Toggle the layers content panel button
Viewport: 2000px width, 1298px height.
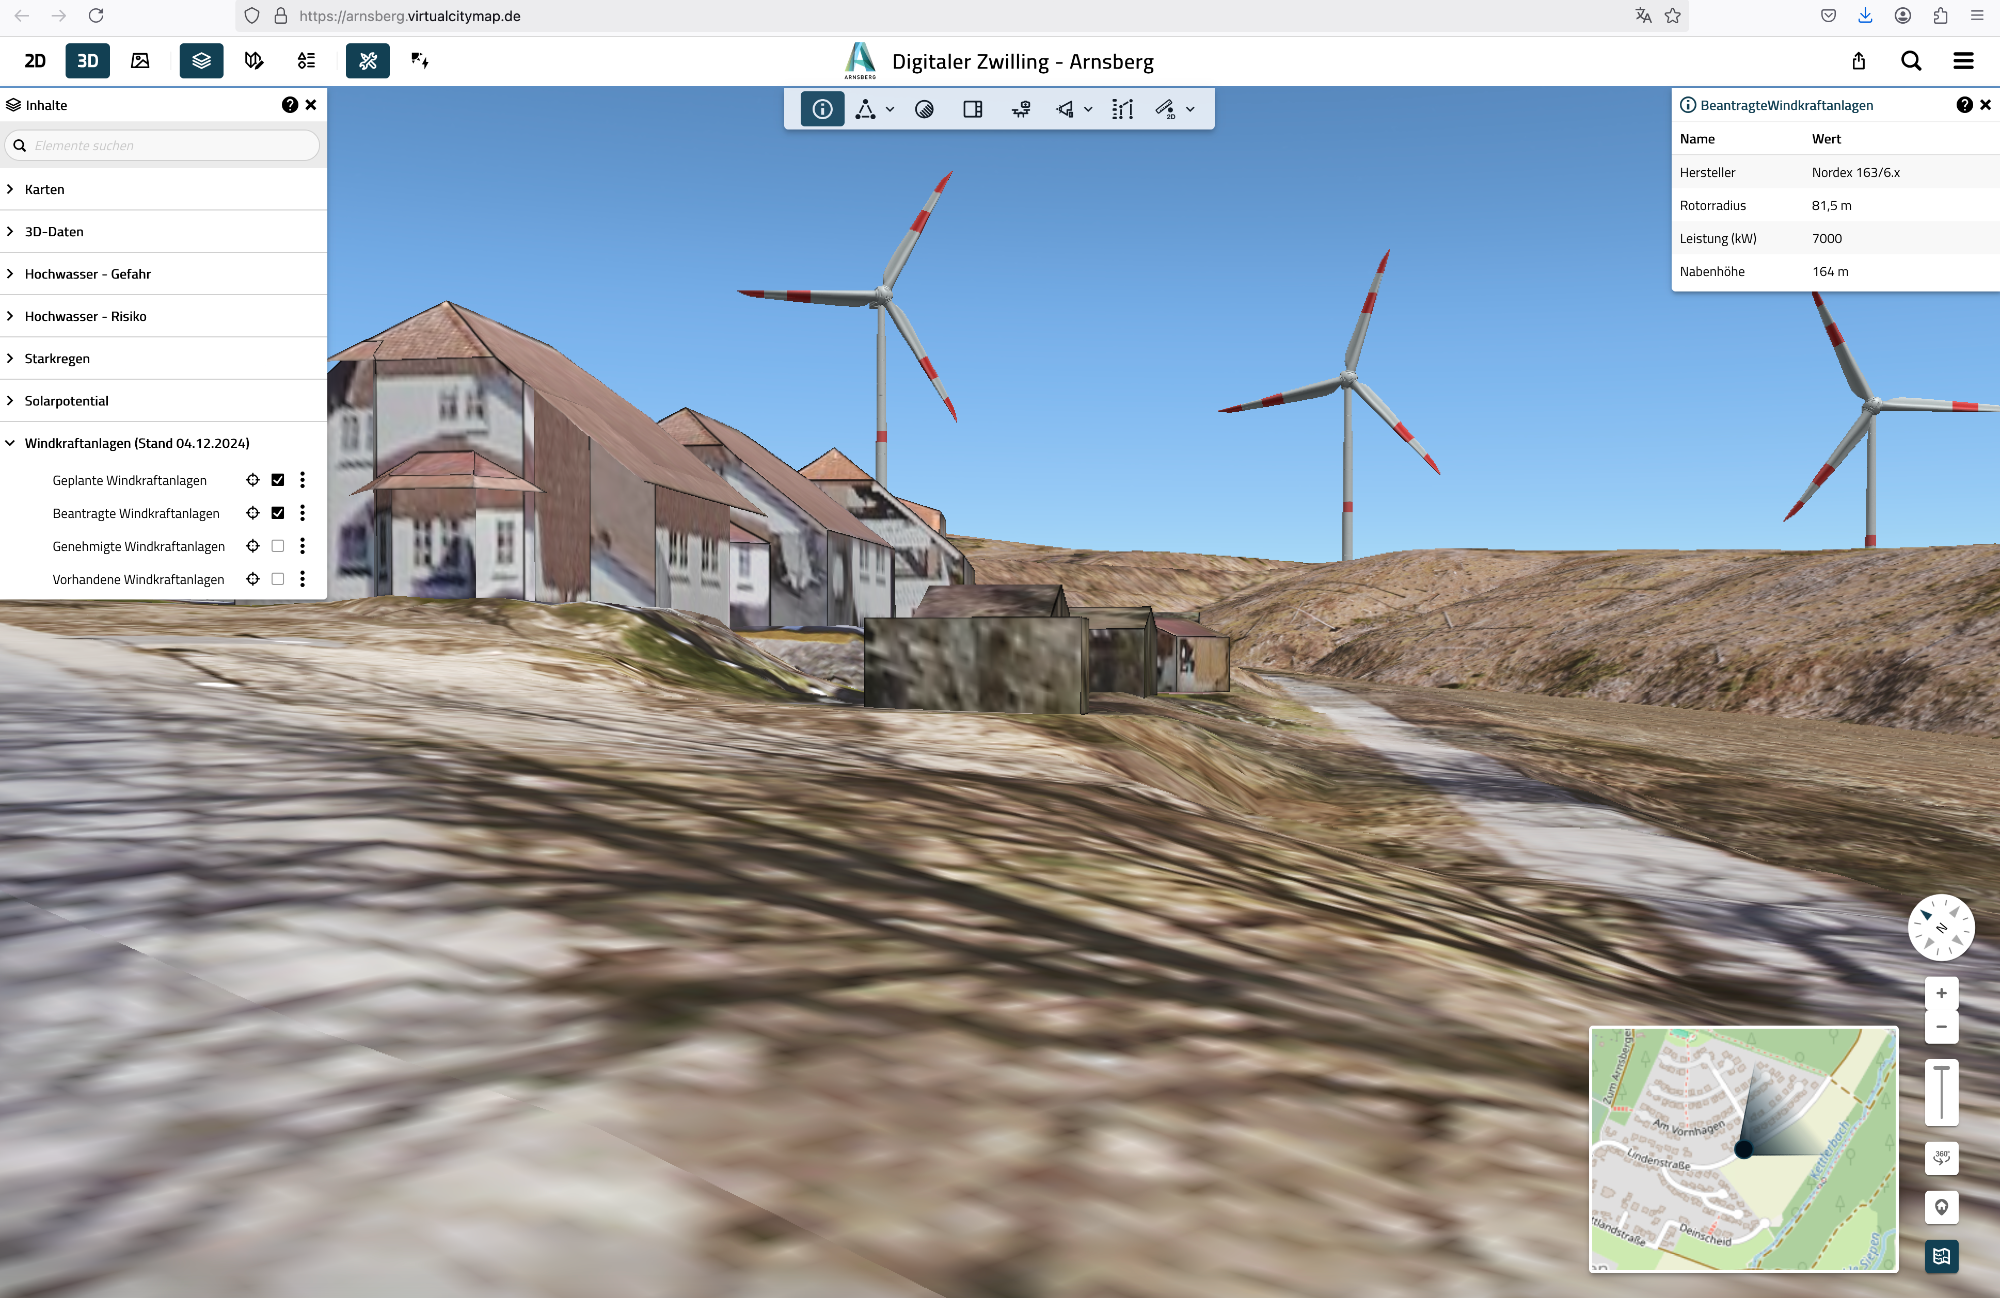point(201,61)
